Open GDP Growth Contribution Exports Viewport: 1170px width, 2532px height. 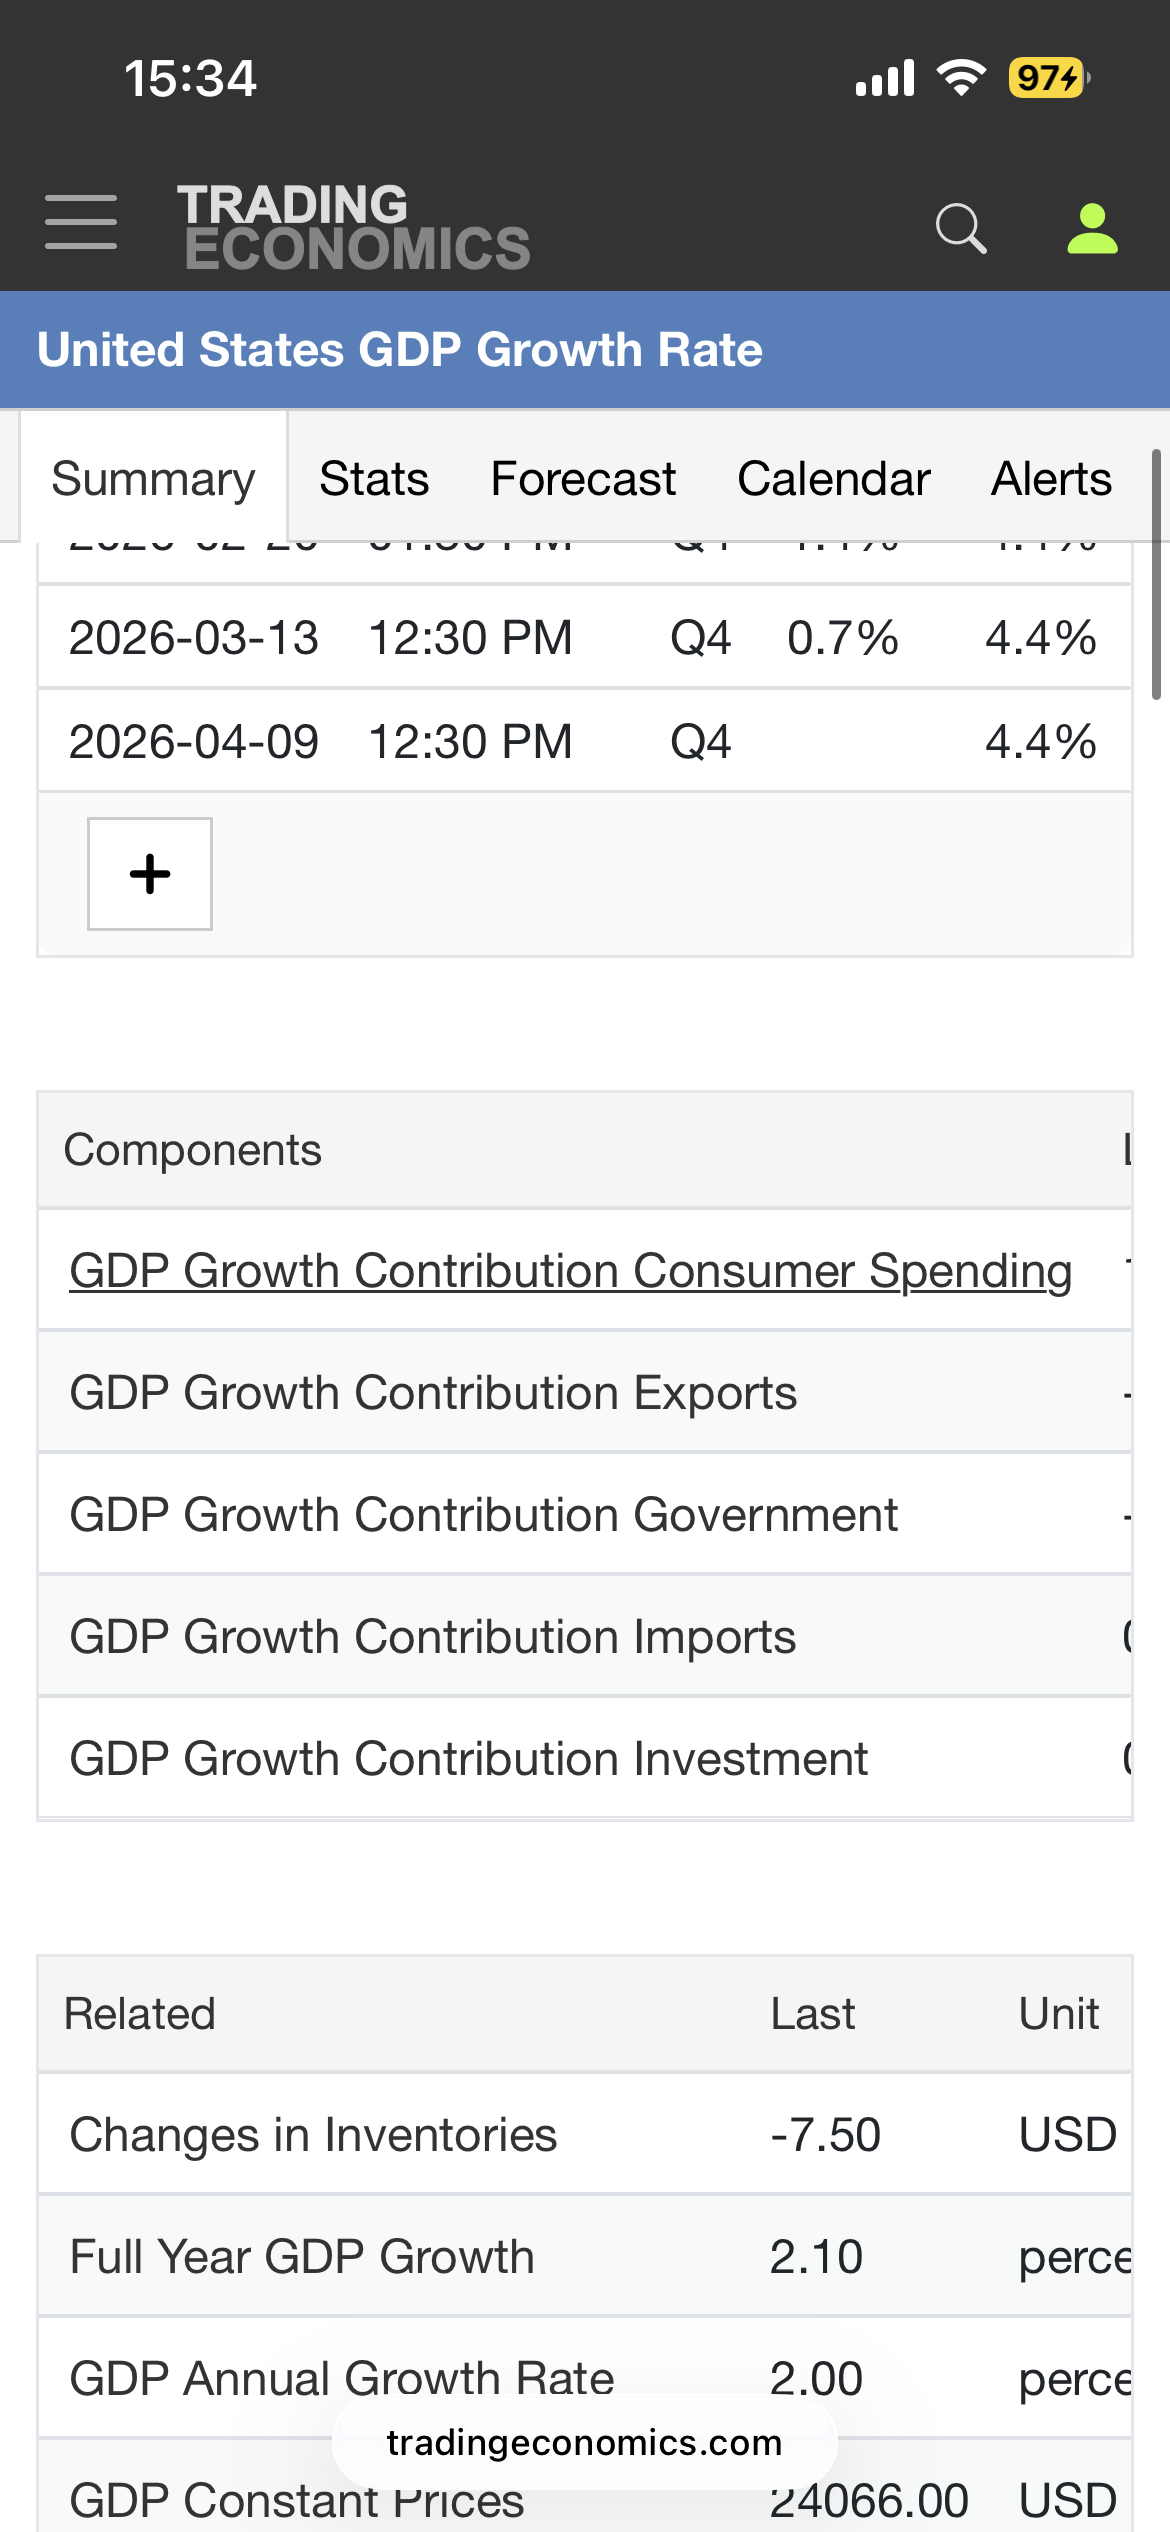click(x=433, y=1393)
